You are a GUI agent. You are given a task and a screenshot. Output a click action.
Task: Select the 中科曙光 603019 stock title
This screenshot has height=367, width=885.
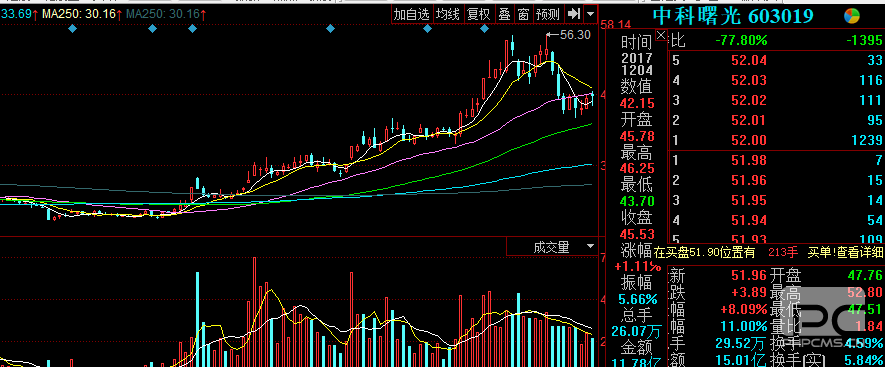click(x=733, y=16)
